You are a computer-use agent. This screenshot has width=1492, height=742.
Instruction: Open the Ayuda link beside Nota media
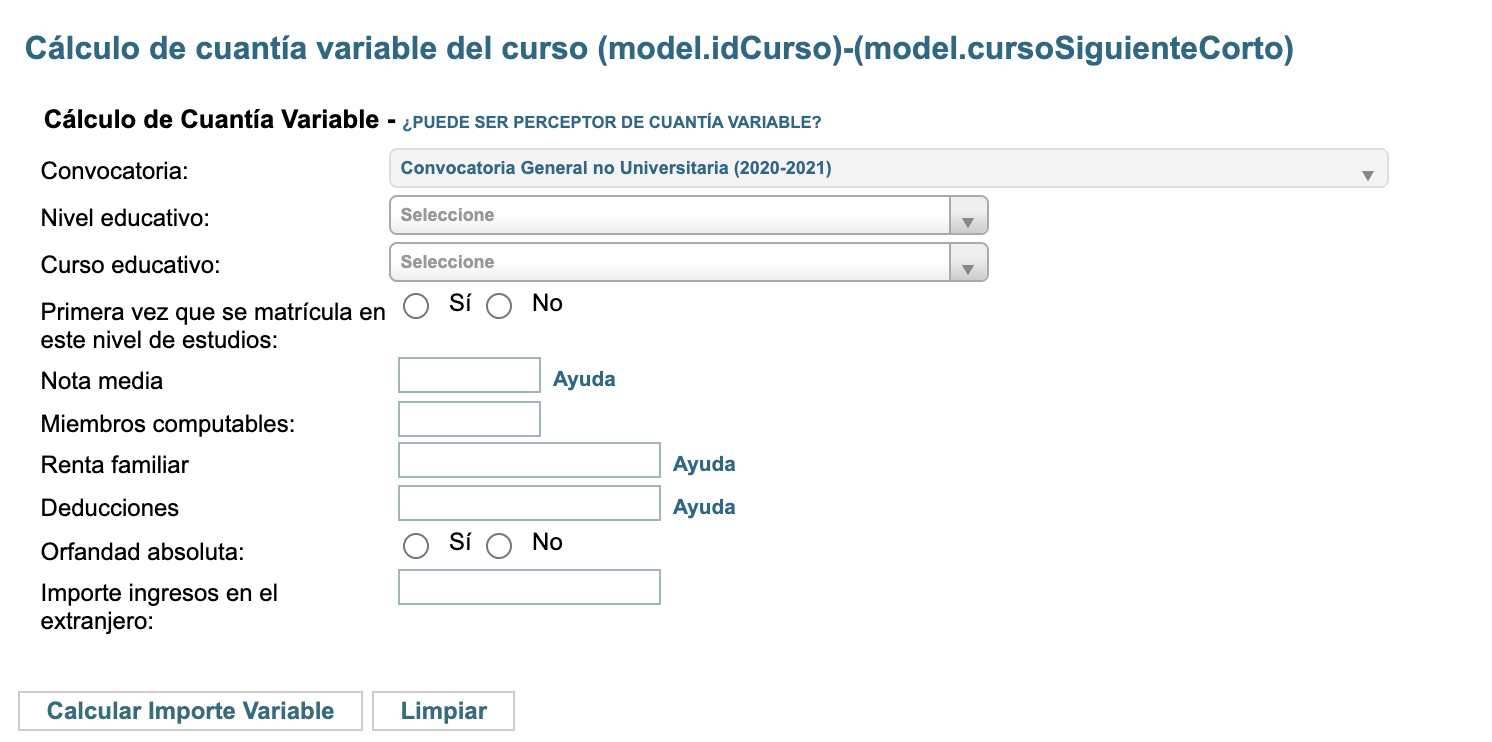(x=584, y=378)
